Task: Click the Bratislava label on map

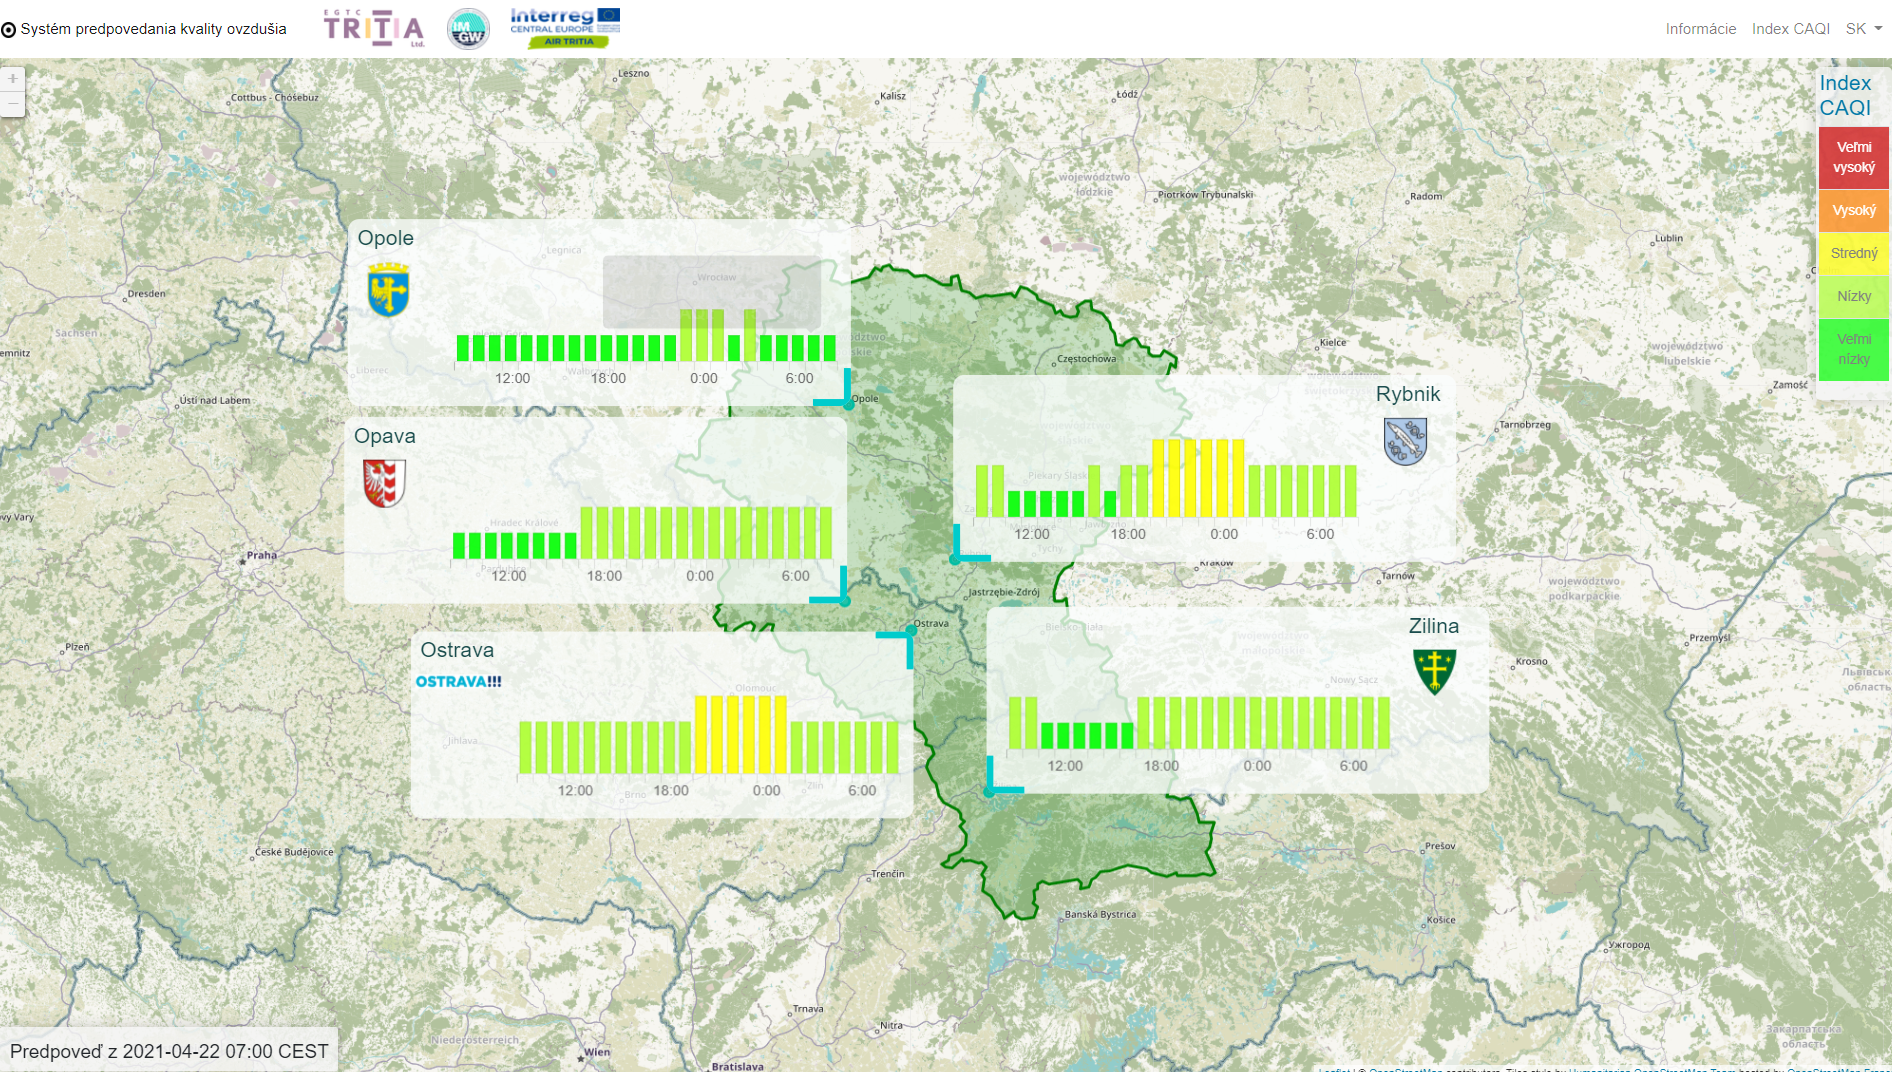Action: point(737,1066)
